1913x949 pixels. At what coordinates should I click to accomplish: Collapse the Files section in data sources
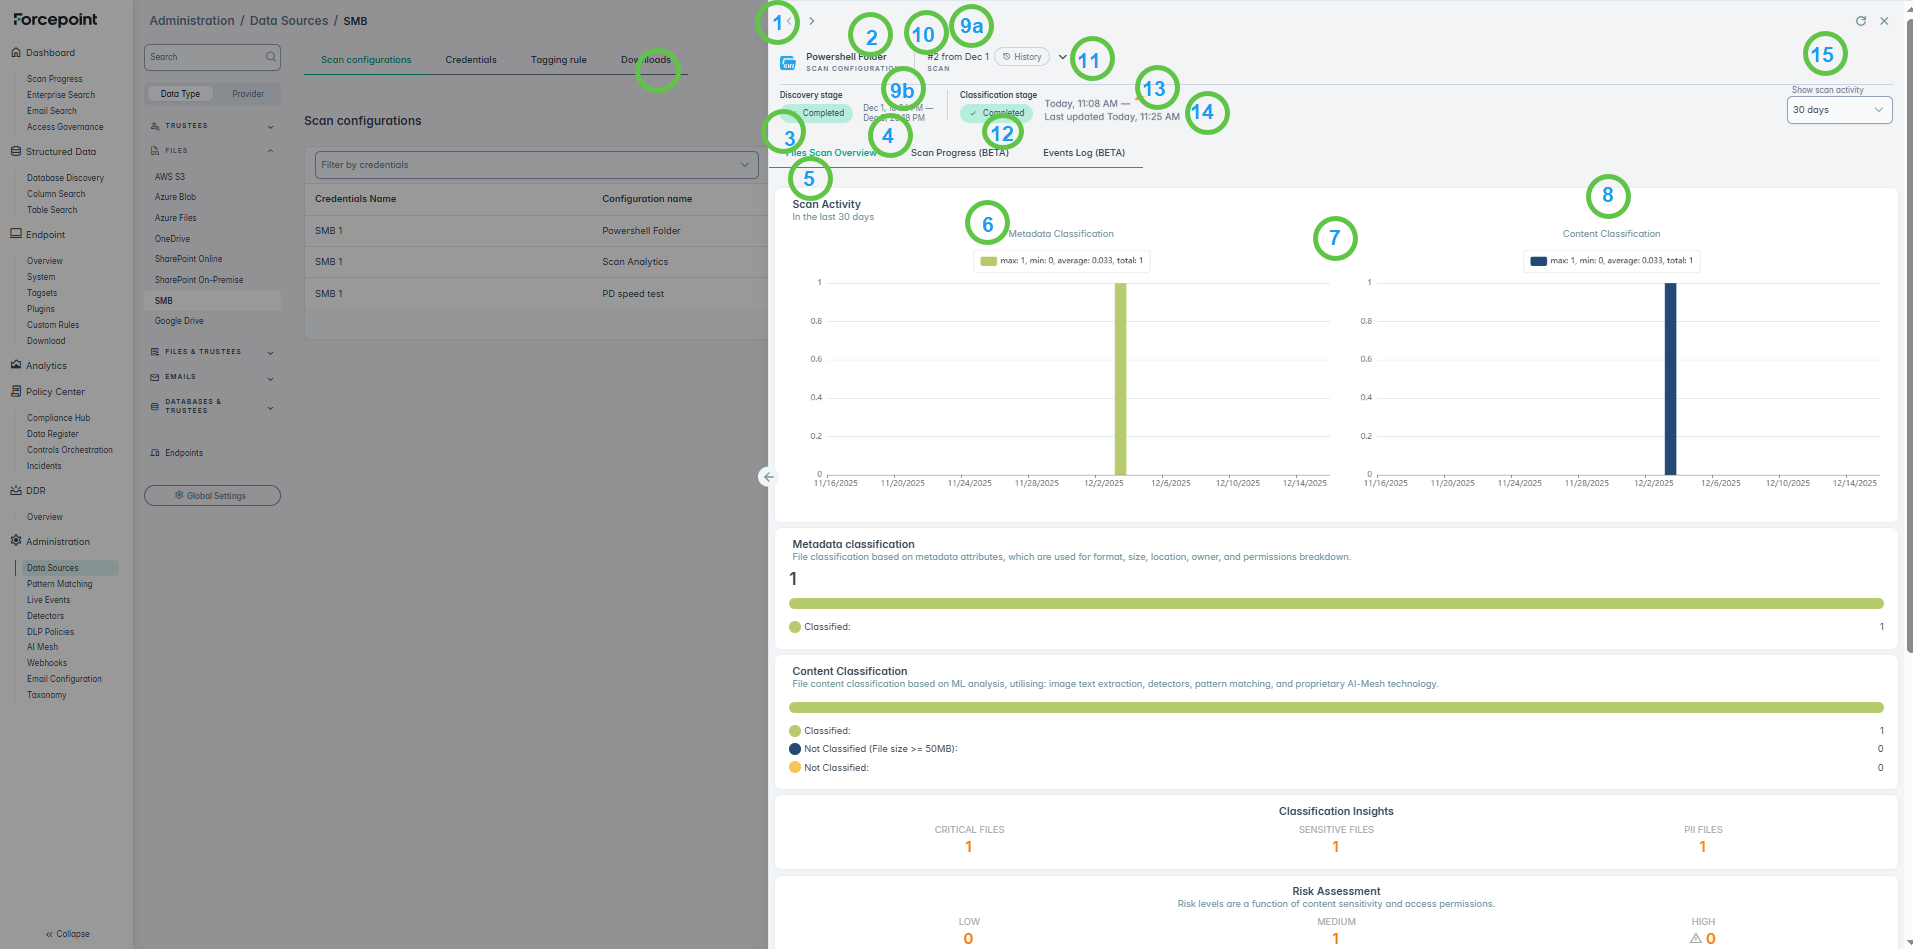tap(270, 151)
